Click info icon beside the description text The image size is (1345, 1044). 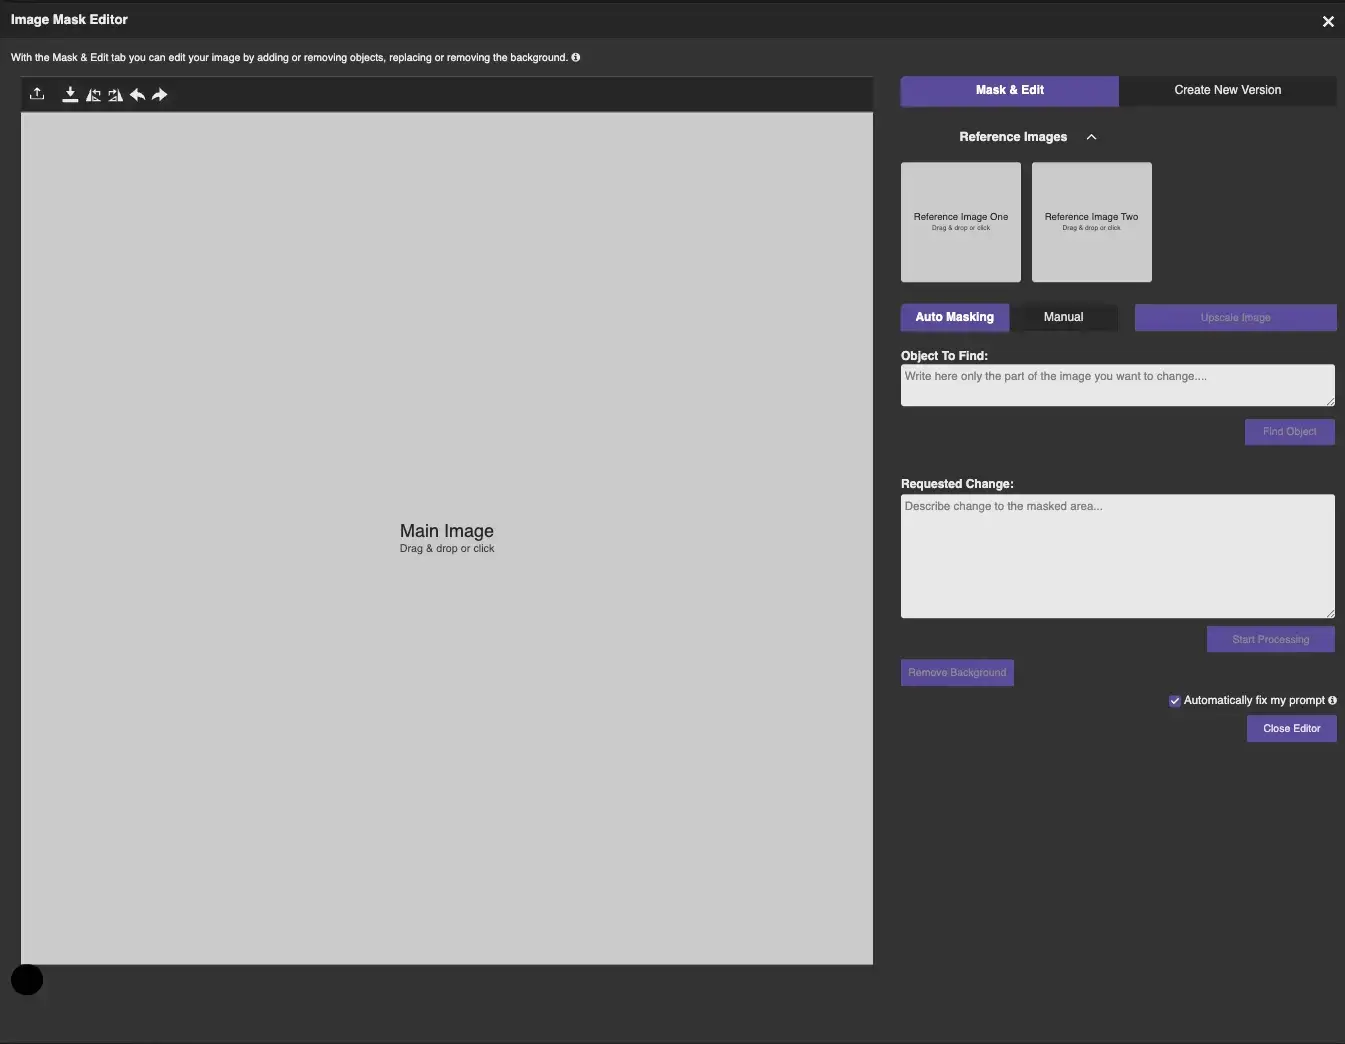click(x=575, y=57)
